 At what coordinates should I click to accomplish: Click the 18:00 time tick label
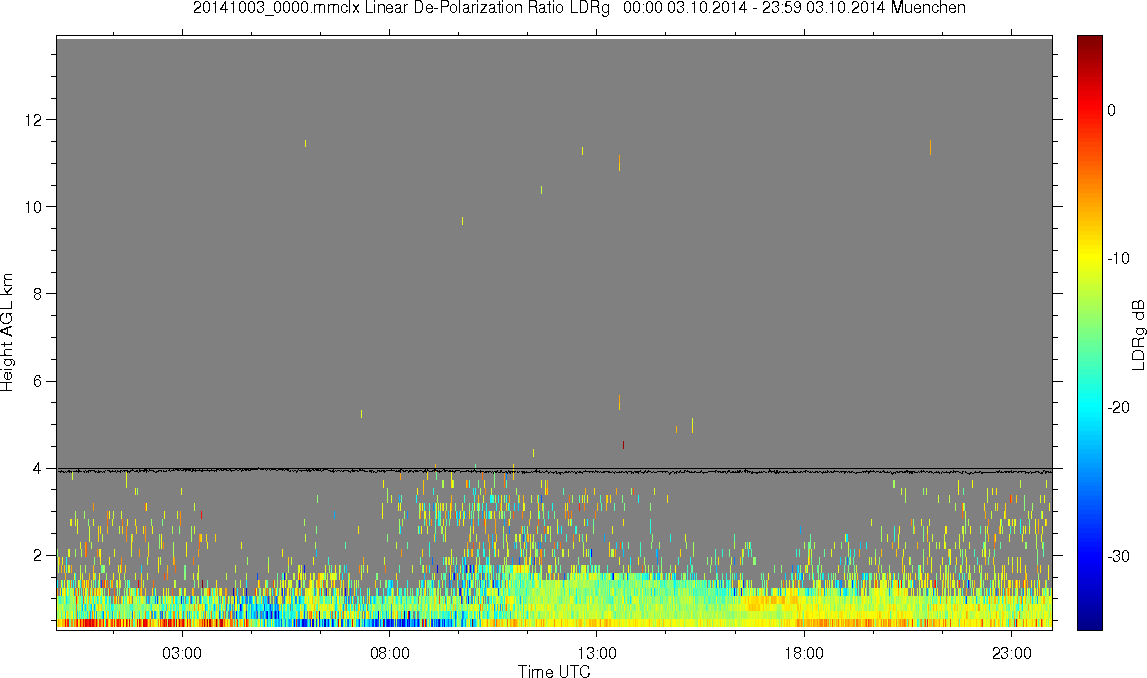tap(804, 653)
